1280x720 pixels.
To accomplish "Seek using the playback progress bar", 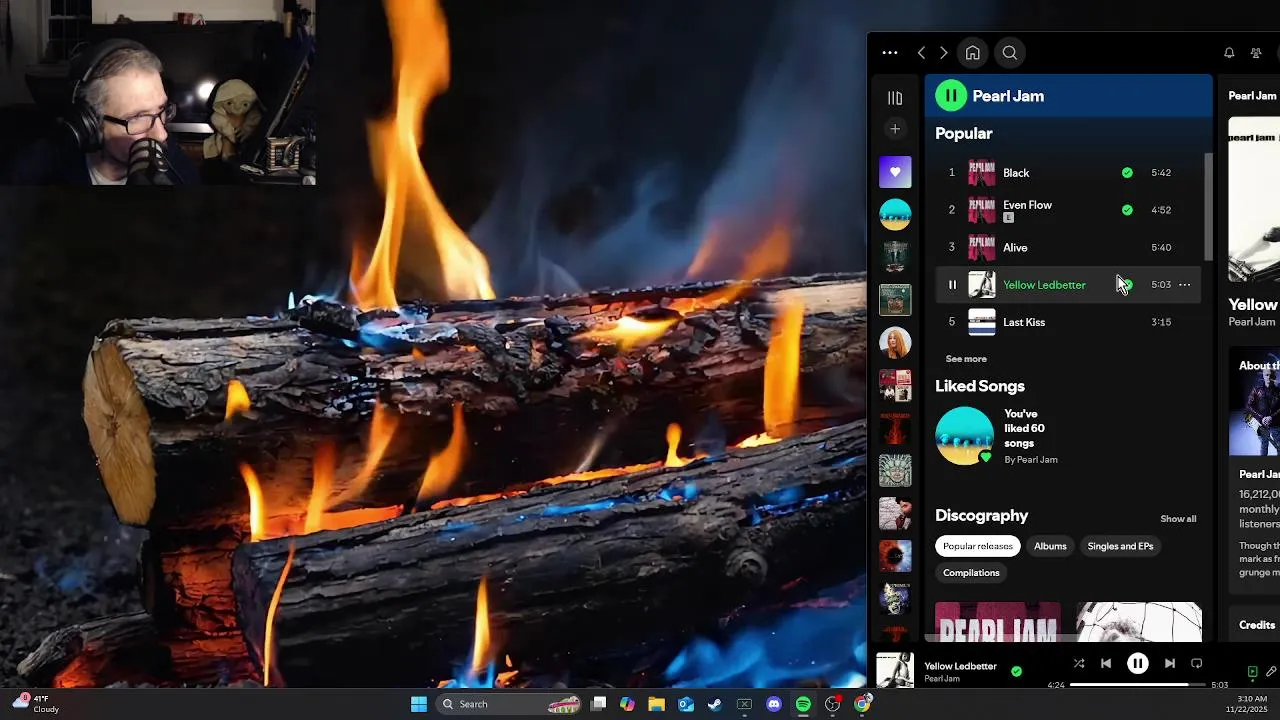I will coord(1137,685).
